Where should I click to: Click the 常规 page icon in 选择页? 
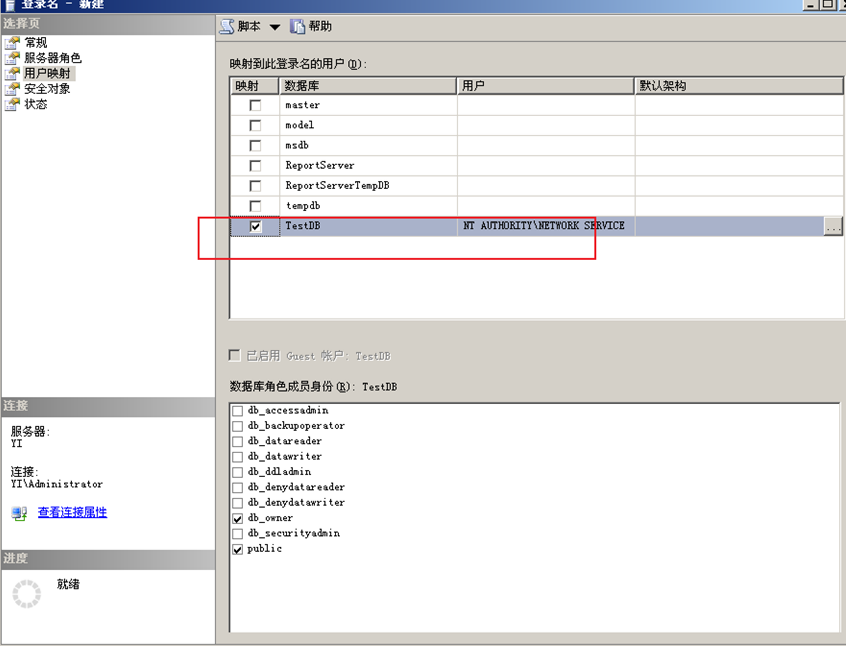[12, 43]
